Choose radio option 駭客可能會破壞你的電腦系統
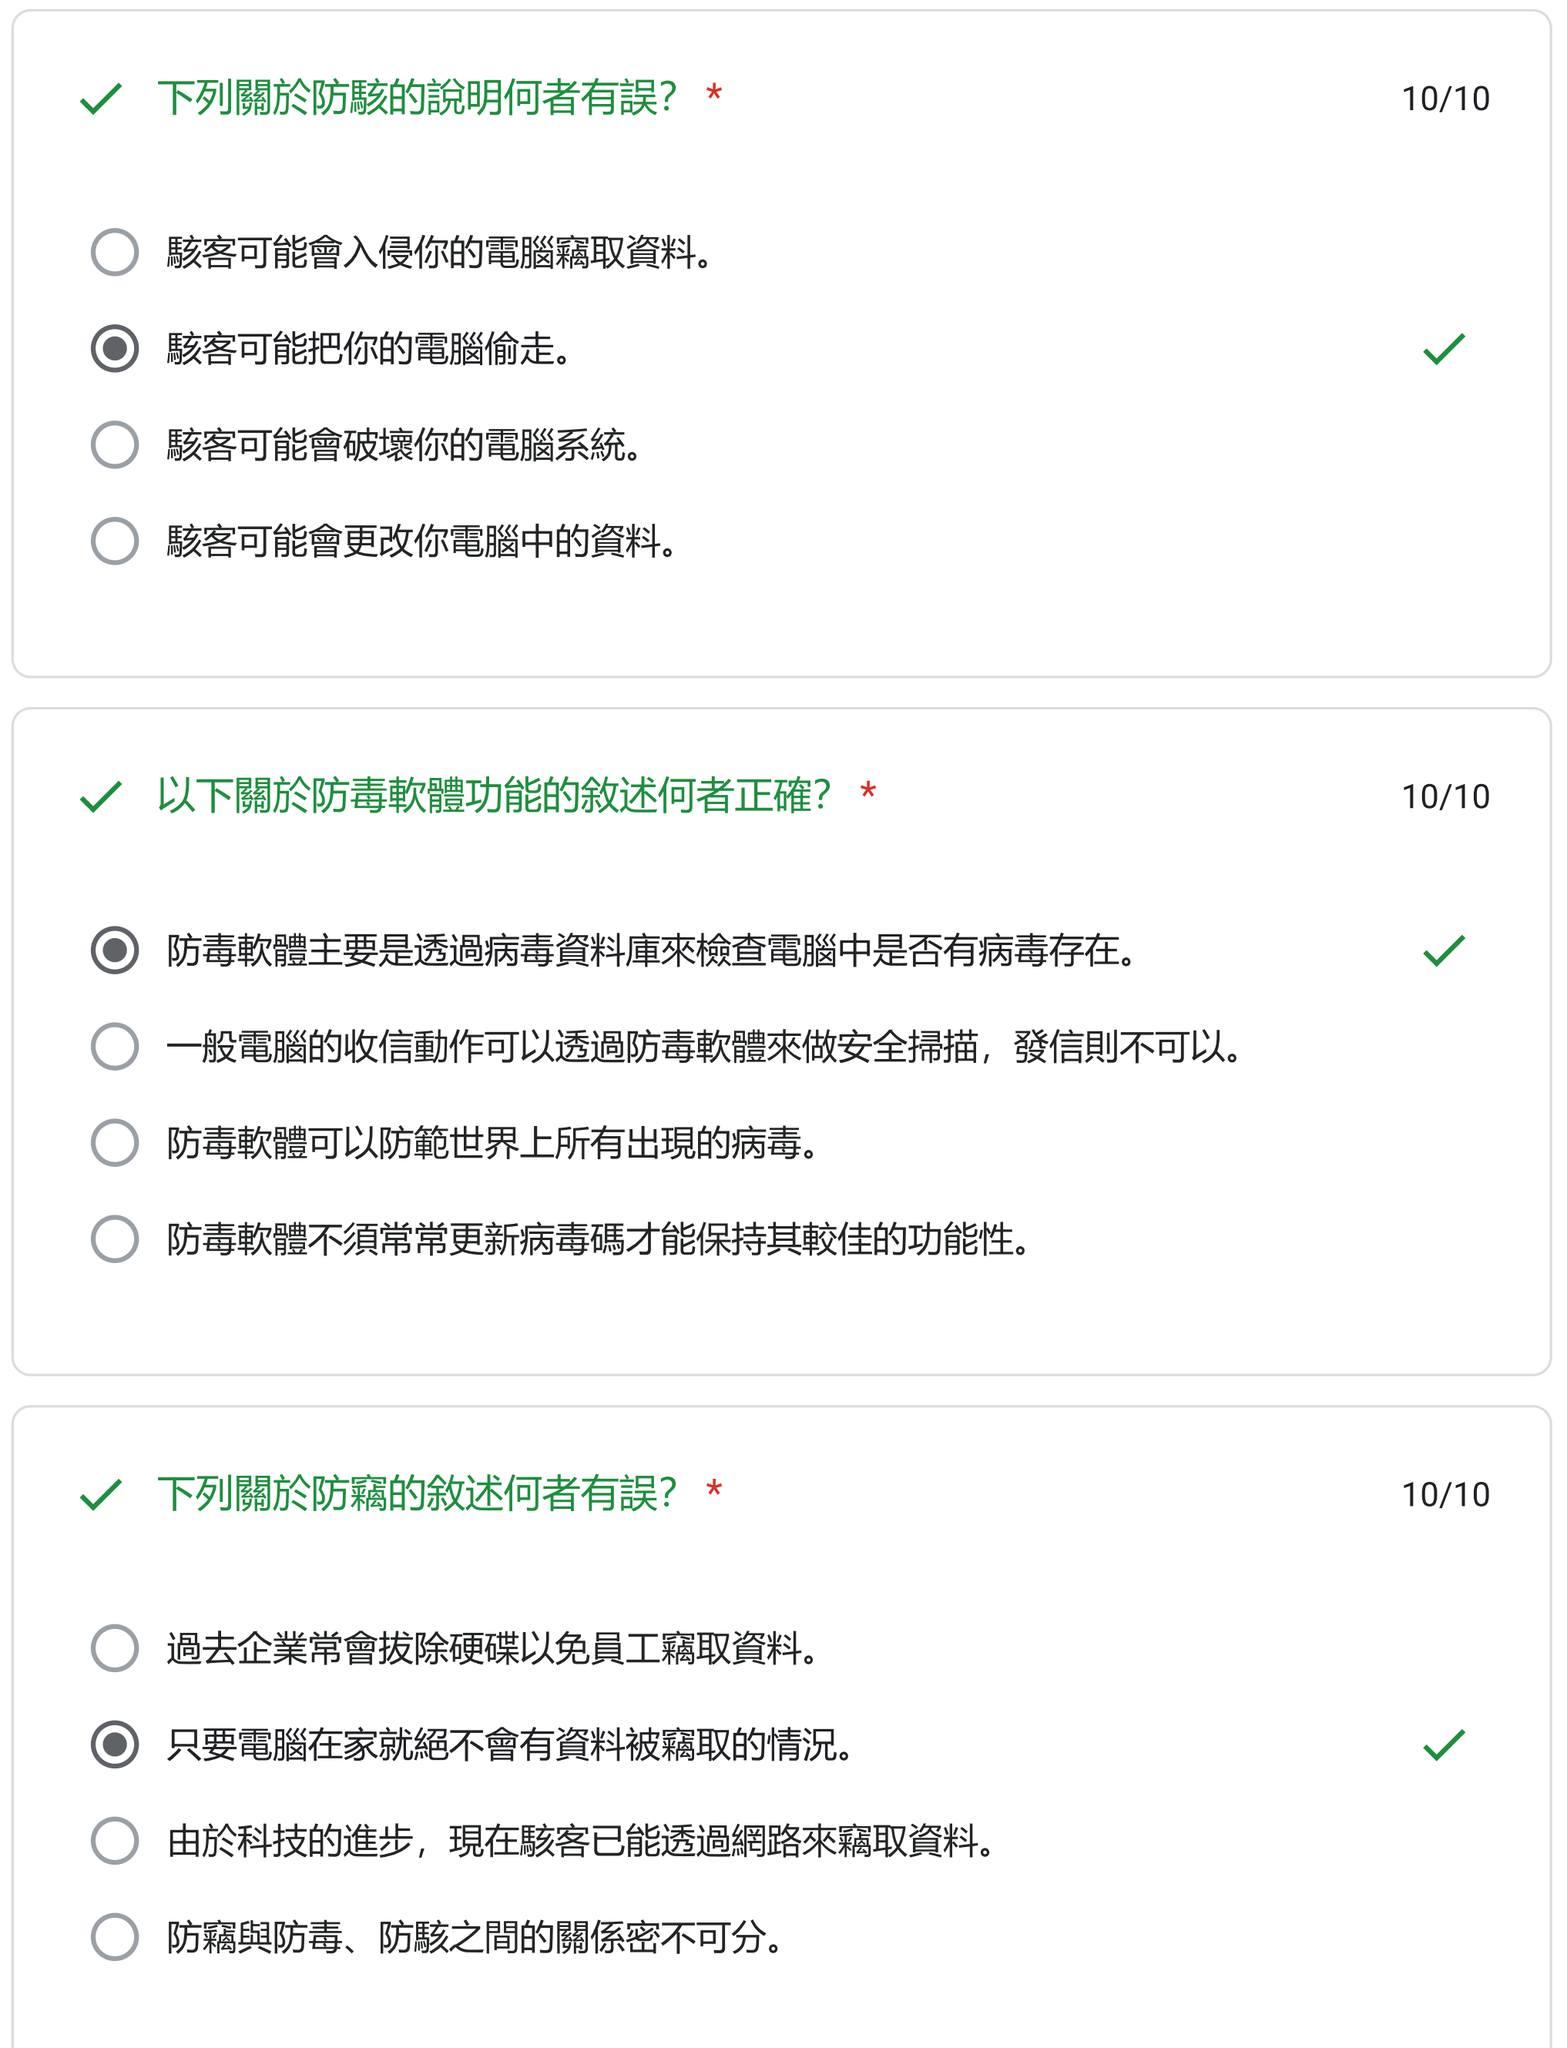 114,444
